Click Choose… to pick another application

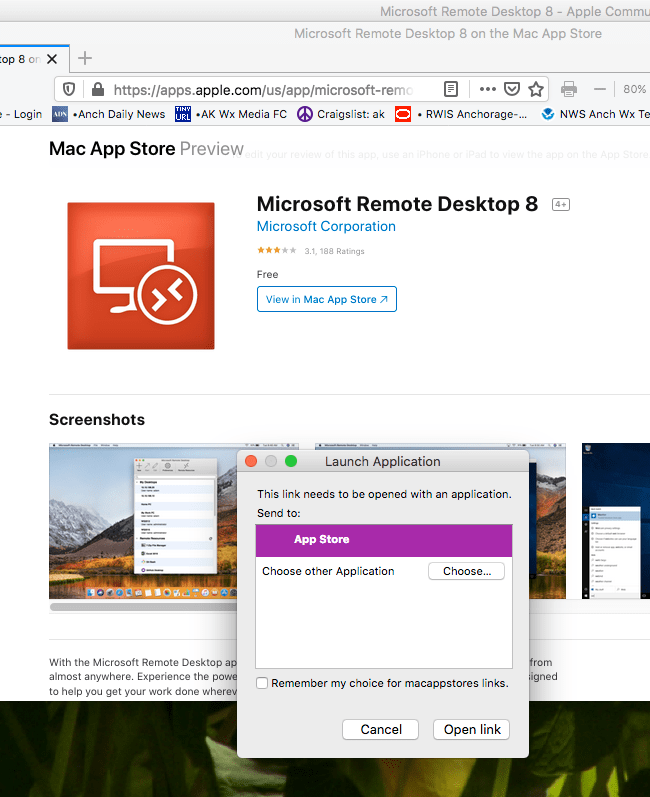(466, 571)
